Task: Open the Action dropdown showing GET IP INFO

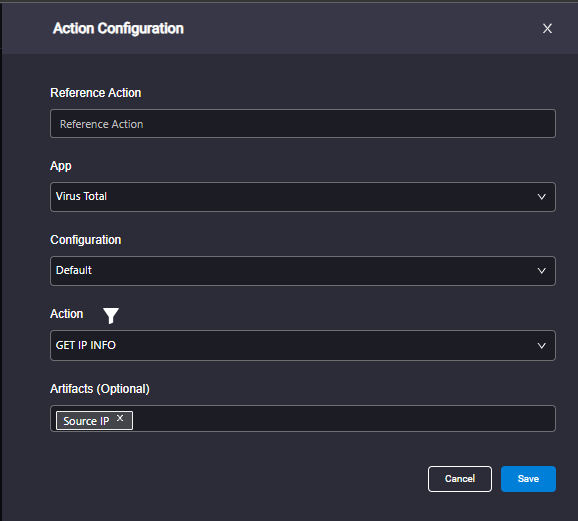Action: tap(303, 345)
